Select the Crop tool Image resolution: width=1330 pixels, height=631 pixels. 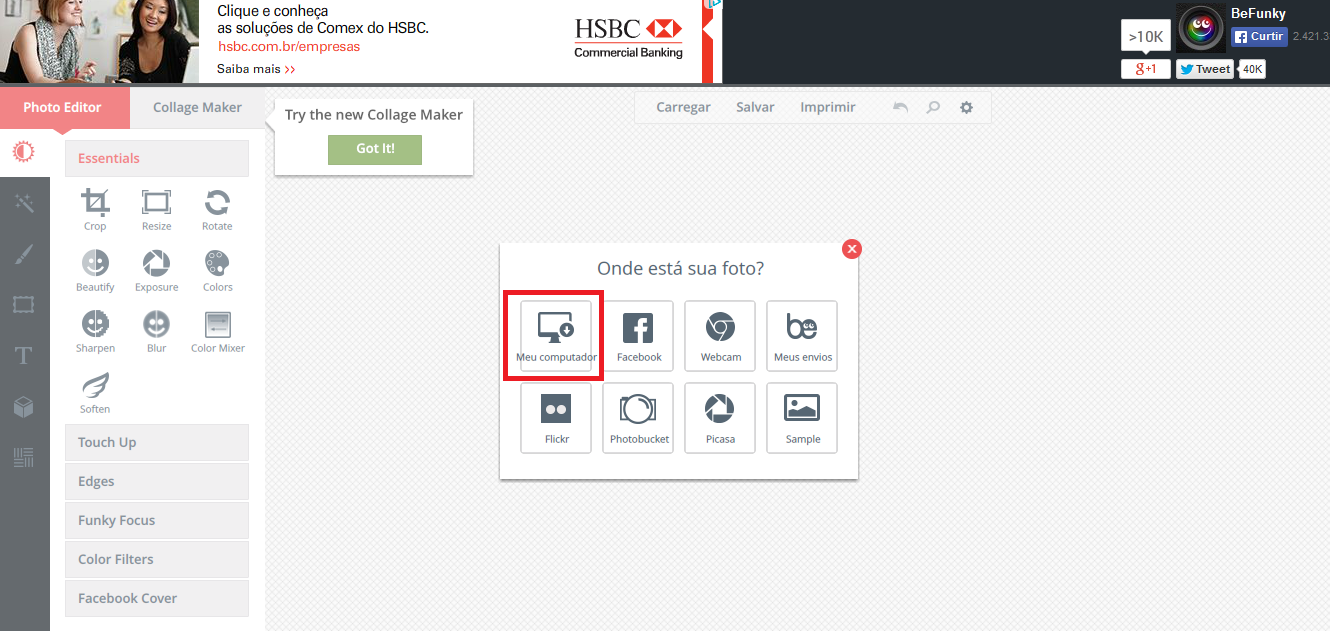[x=95, y=210]
